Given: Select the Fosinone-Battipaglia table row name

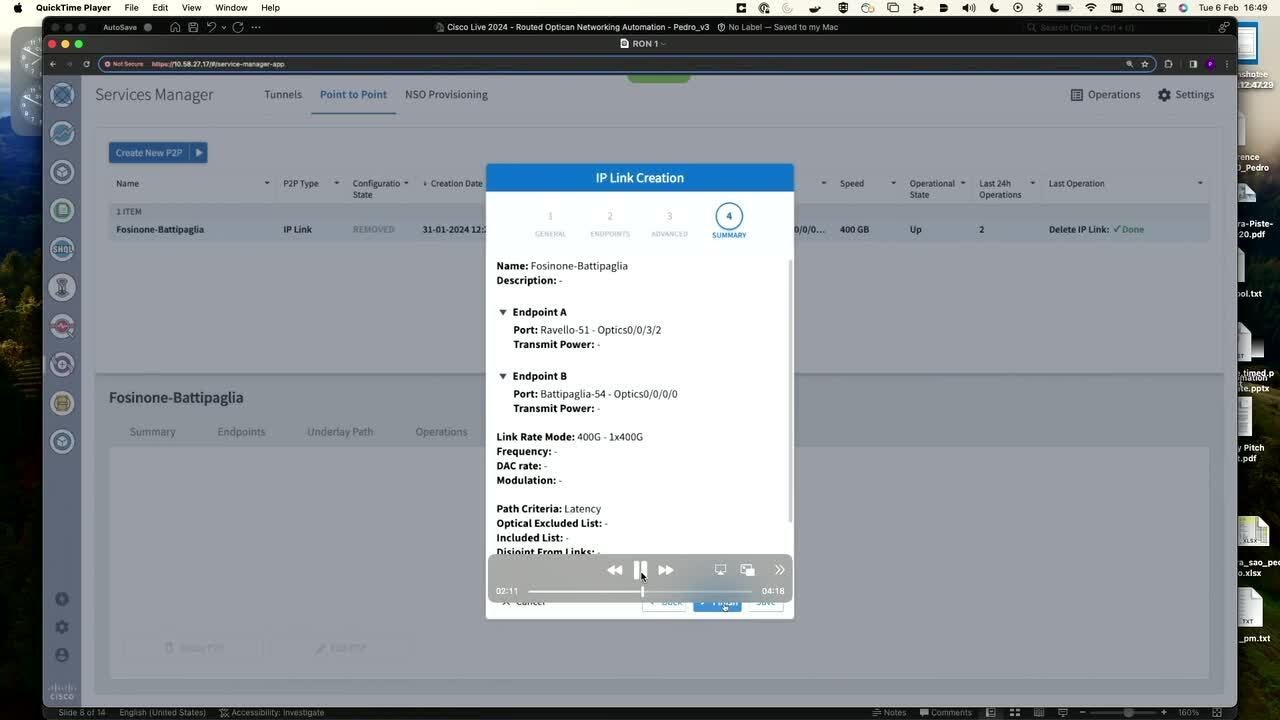Looking at the screenshot, I should click(x=160, y=229).
